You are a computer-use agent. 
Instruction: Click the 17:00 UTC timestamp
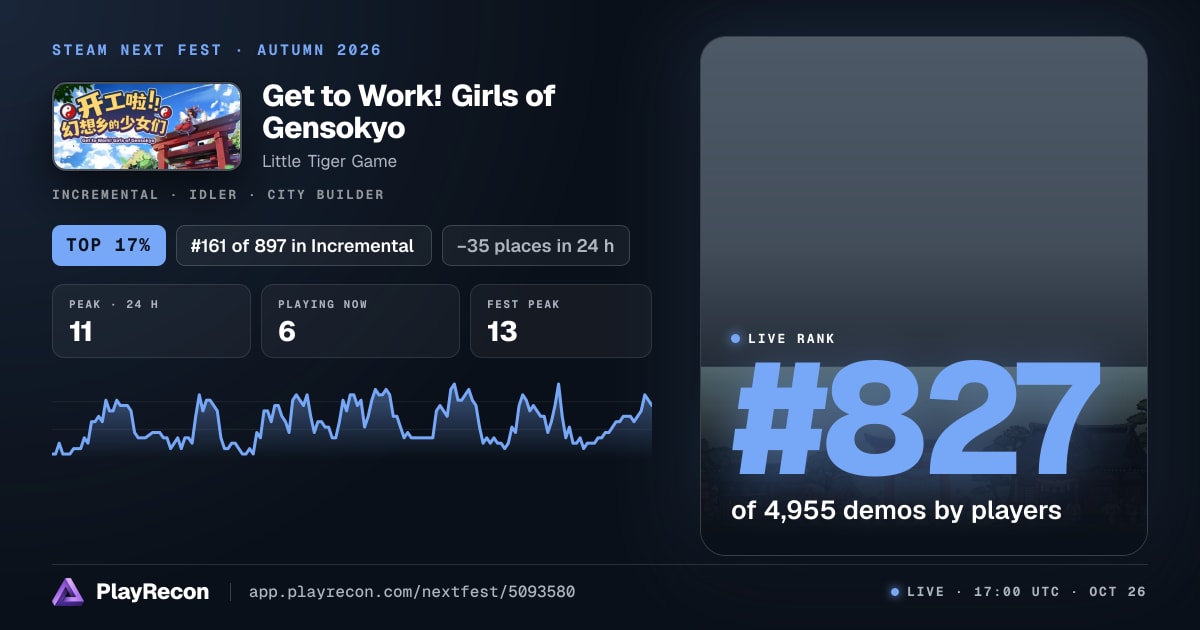click(1018, 592)
